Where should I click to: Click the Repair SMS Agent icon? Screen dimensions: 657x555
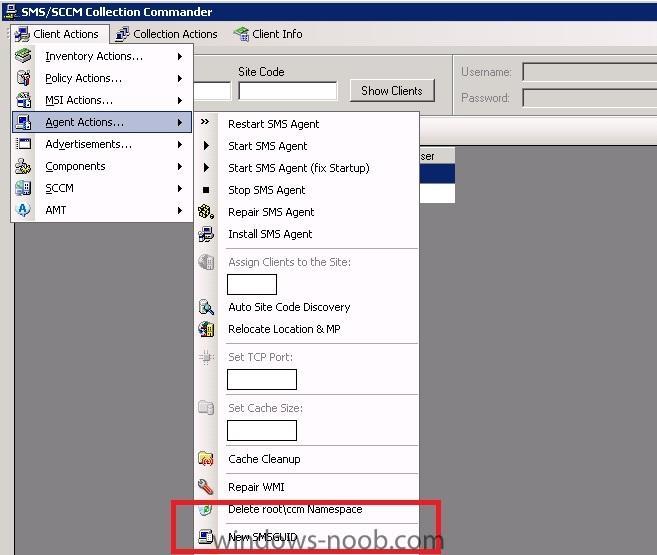click(x=206, y=212)
